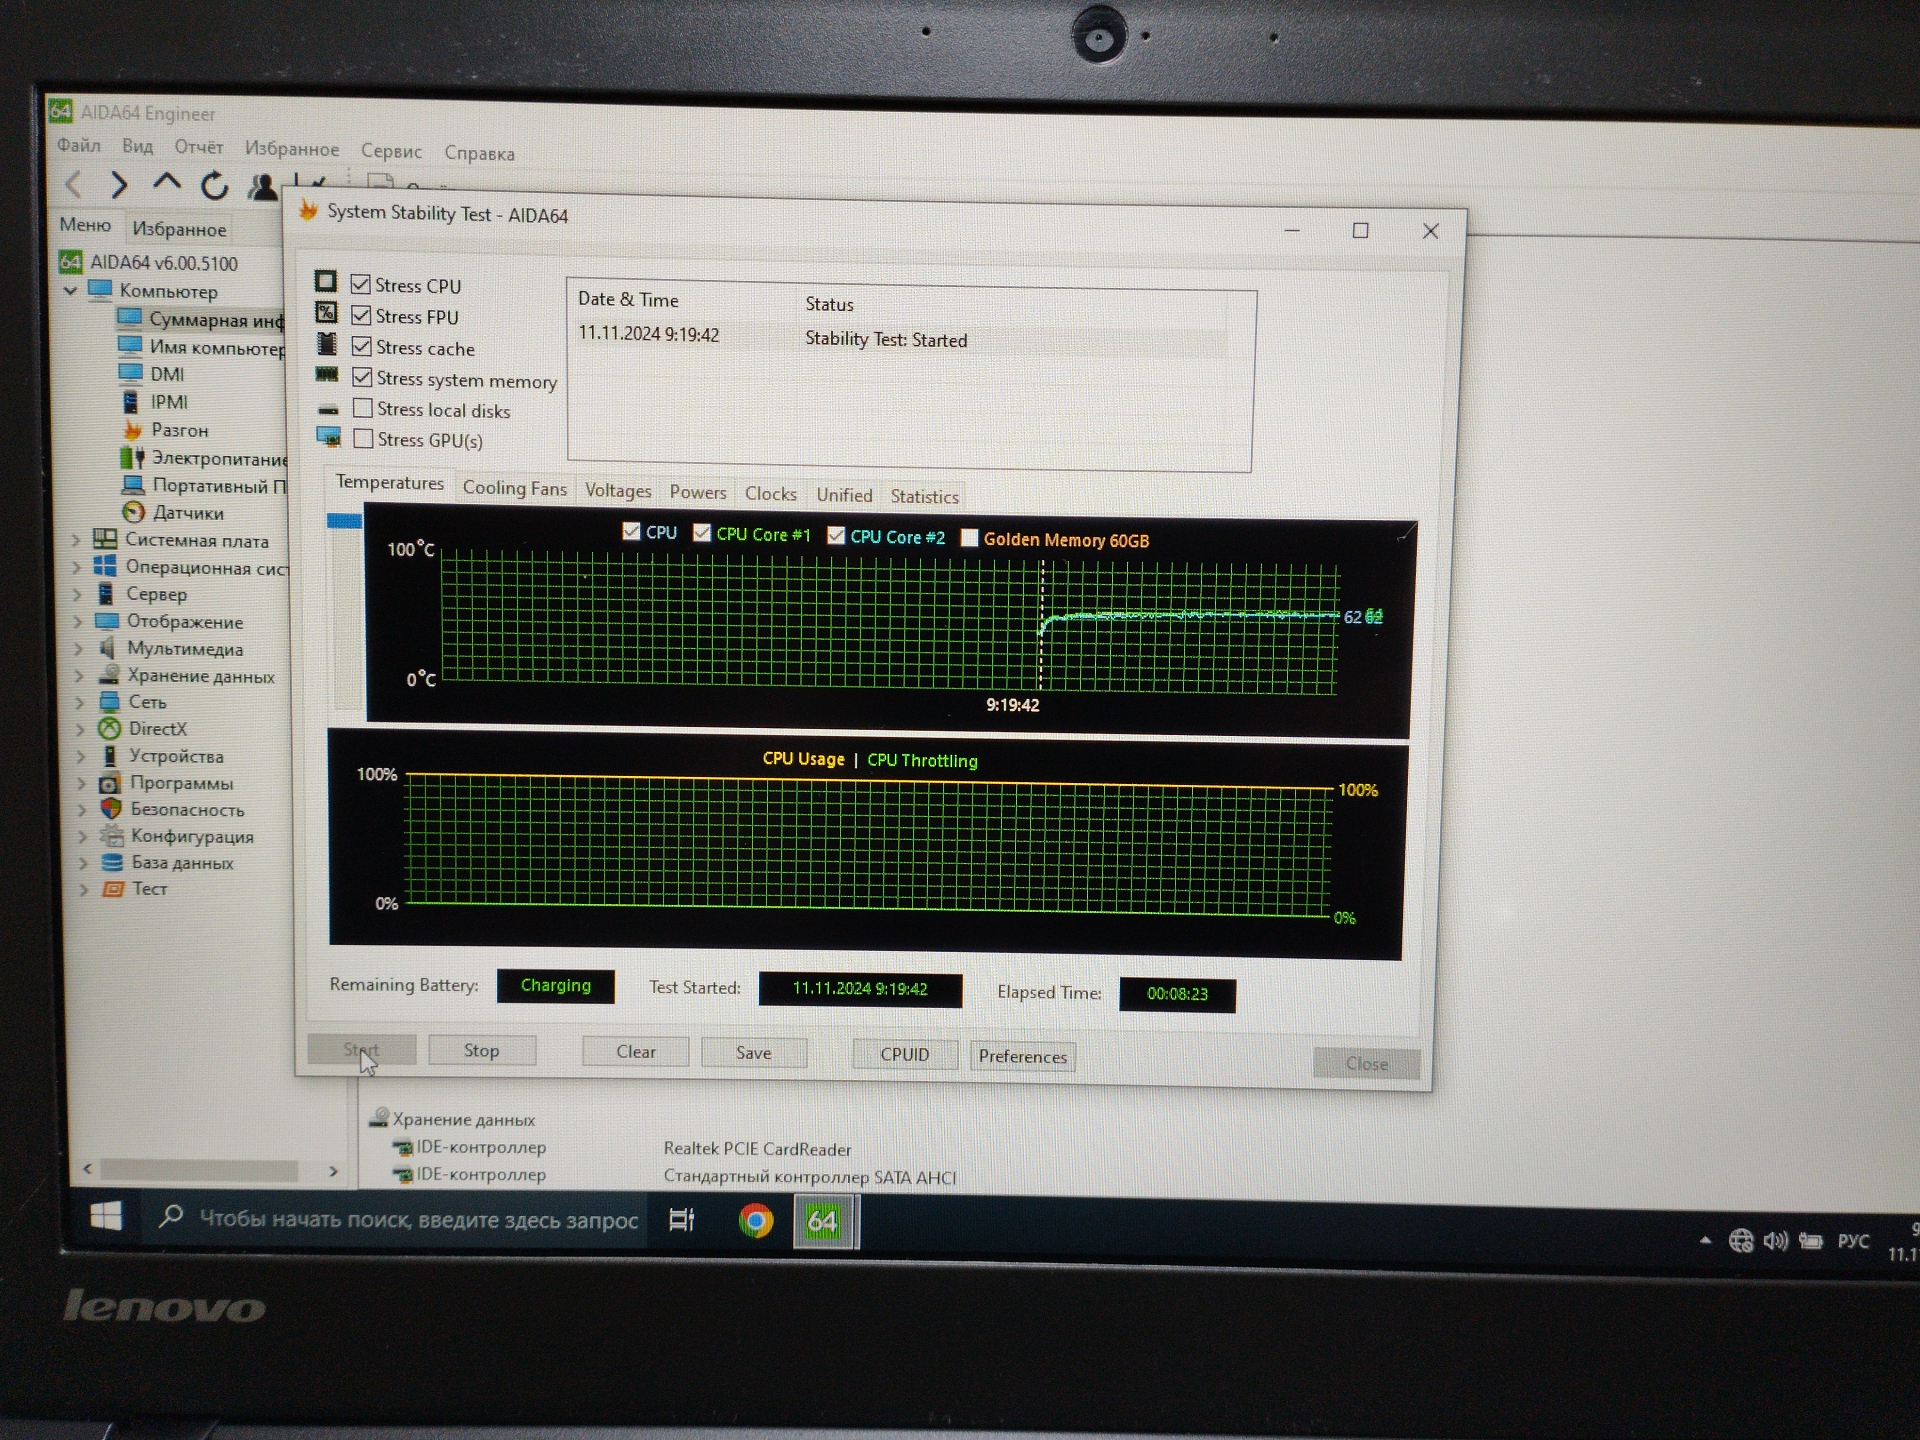This screenshot has width=1920, height=1440.
Task: Open the Файл menu
Action: click(x=78, y=145)
